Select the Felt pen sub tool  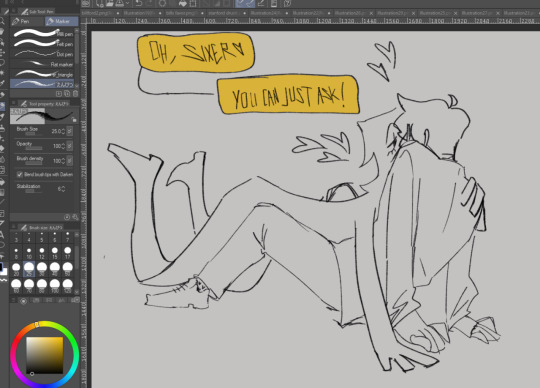tap(42, 44)
